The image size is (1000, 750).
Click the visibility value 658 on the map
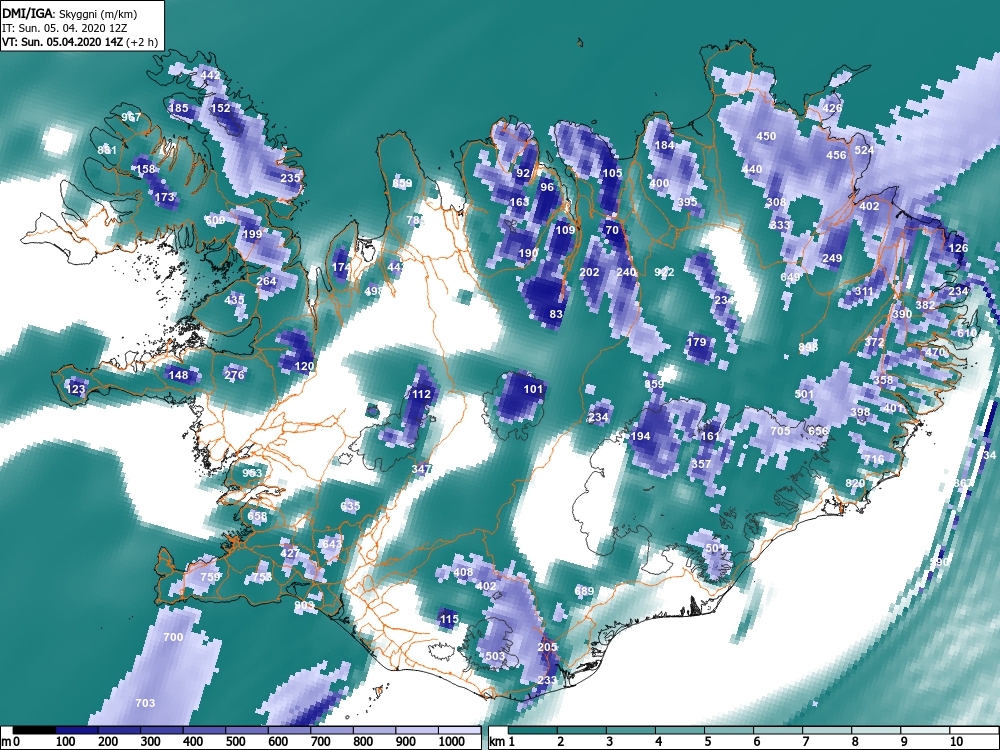(x=258, y=516)
